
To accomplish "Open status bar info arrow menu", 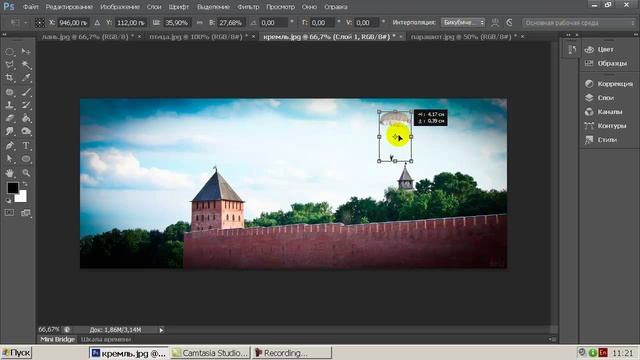I will coord(161,330).
